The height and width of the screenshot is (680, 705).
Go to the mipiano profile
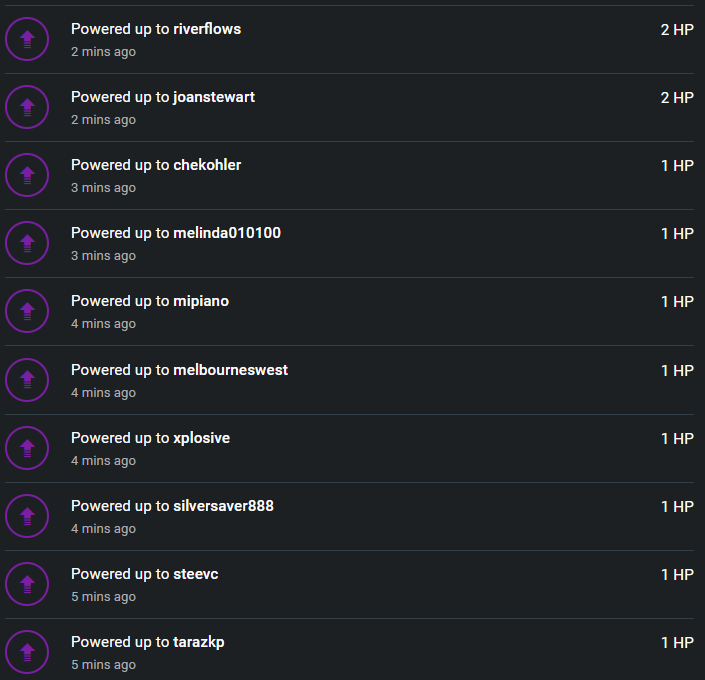(201, 301)
